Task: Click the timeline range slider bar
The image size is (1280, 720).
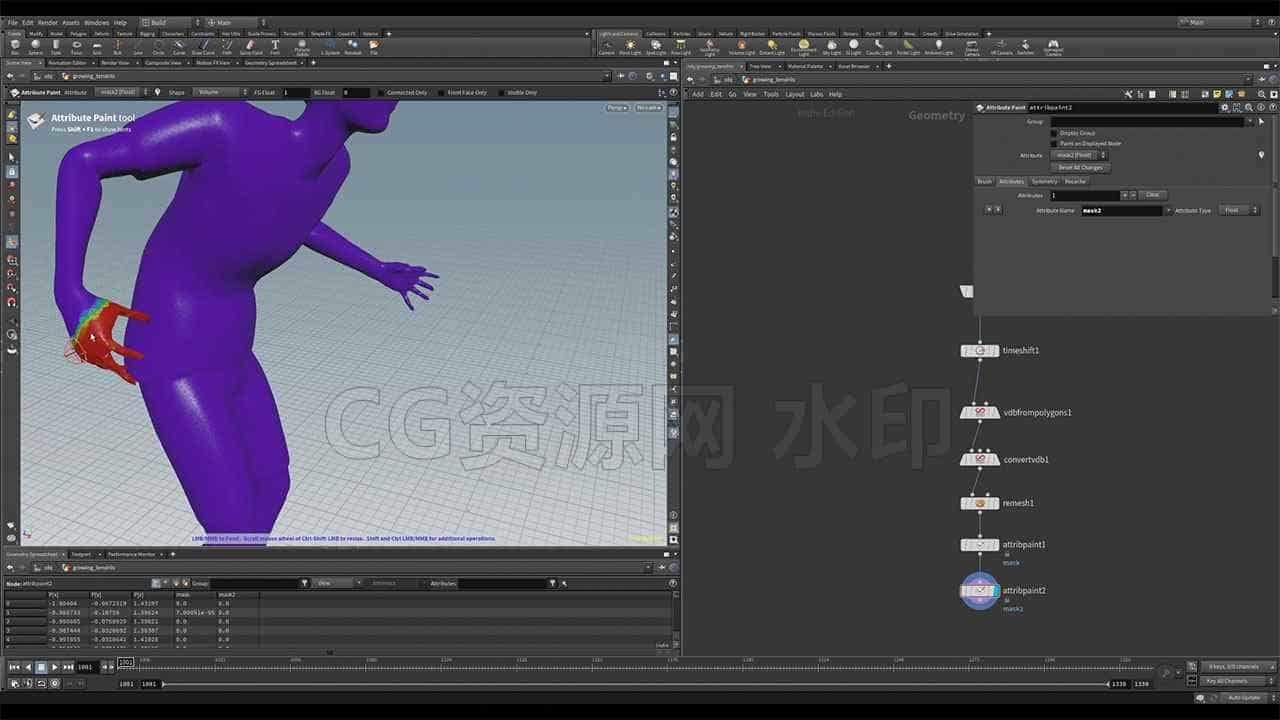Action: point(636,684)
